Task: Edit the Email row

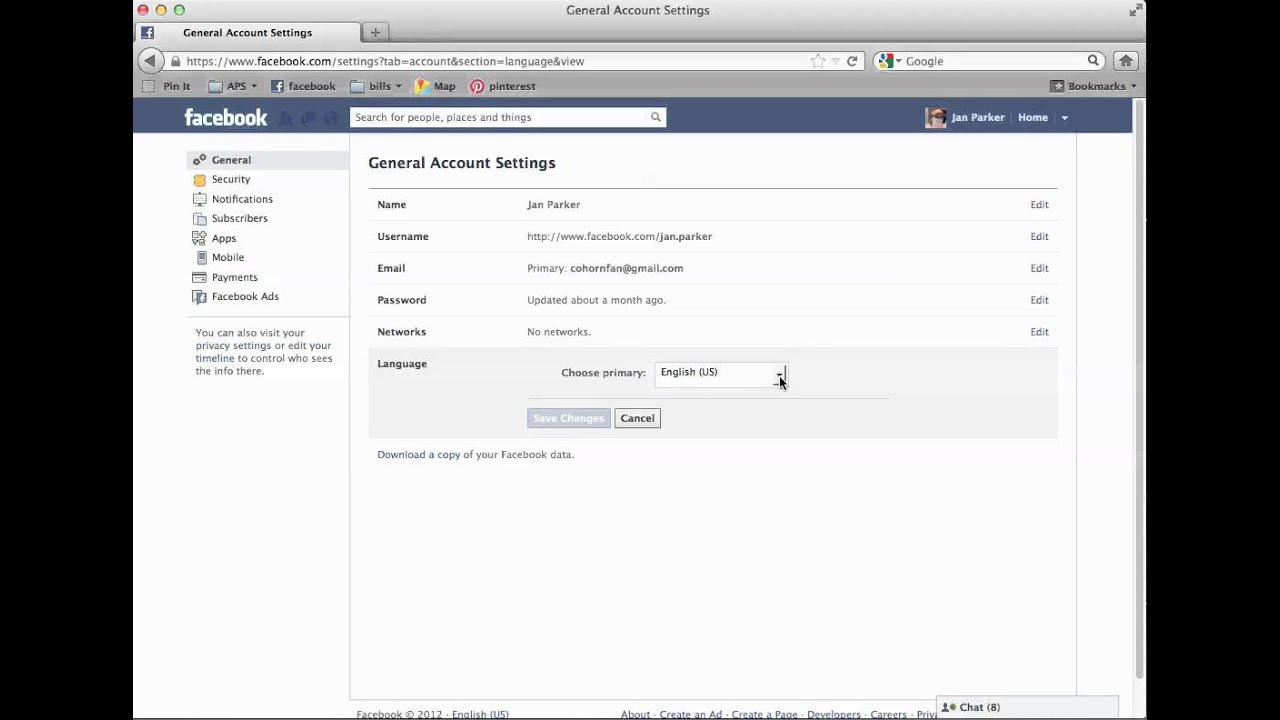Action: 1039,268
